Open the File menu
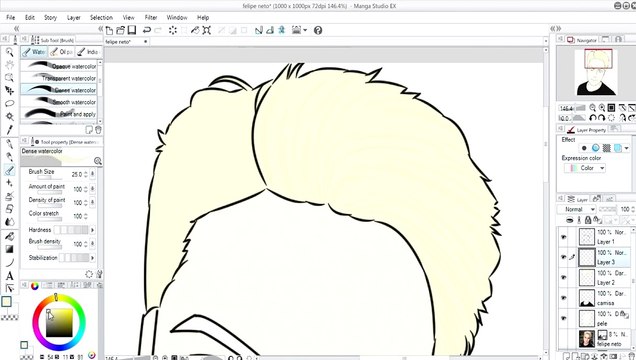The width and height of the screenshot is (636, 360). 11,17
